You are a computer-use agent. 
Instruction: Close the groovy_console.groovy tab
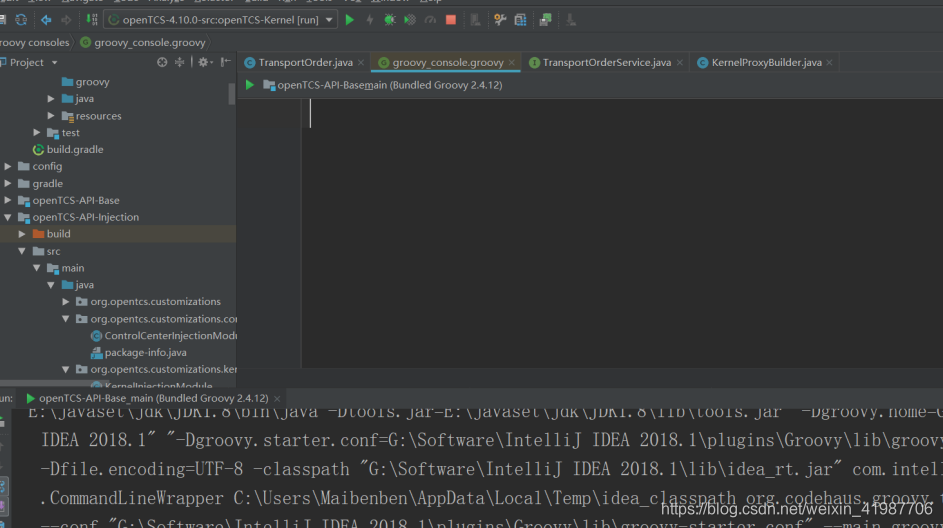pos(512,63)
